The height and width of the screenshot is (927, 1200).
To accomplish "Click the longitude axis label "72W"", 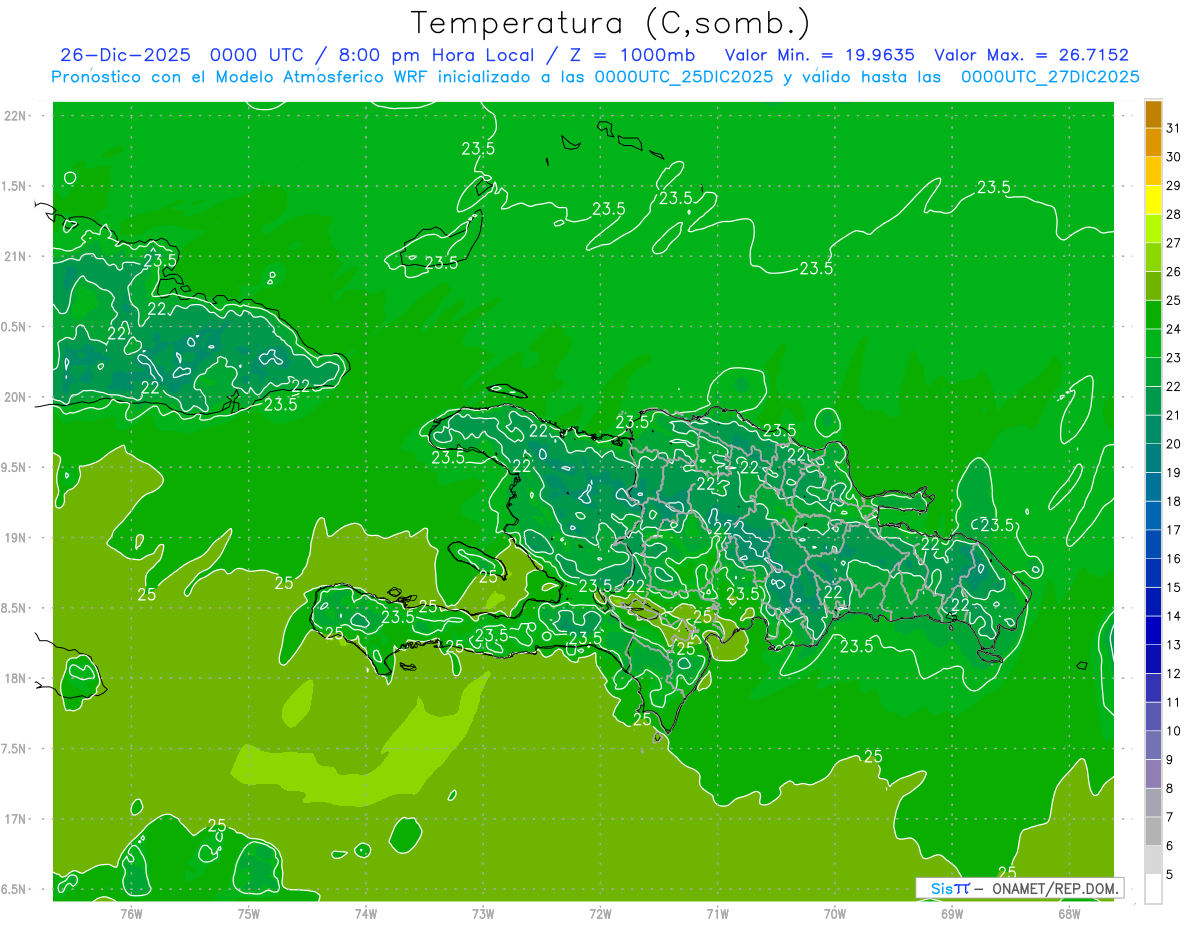I will click(x=600, y=914).
